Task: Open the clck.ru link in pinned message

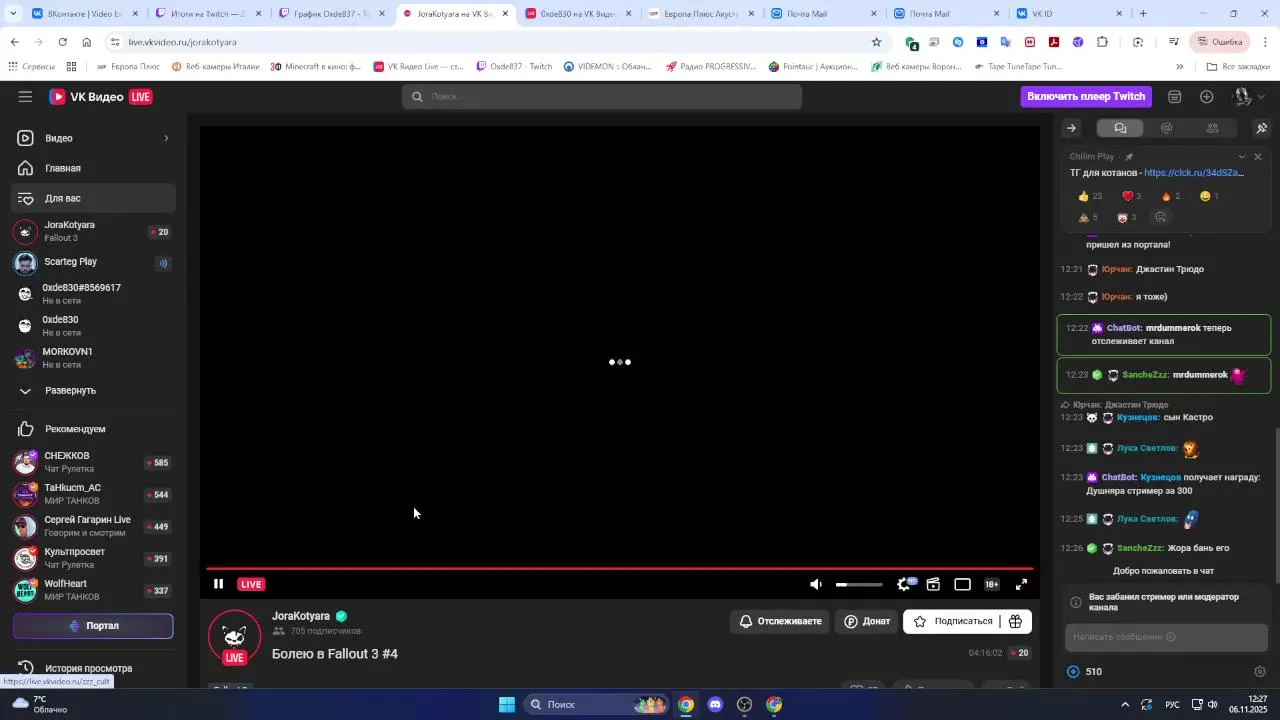Action: click(x=1194, y=173)
